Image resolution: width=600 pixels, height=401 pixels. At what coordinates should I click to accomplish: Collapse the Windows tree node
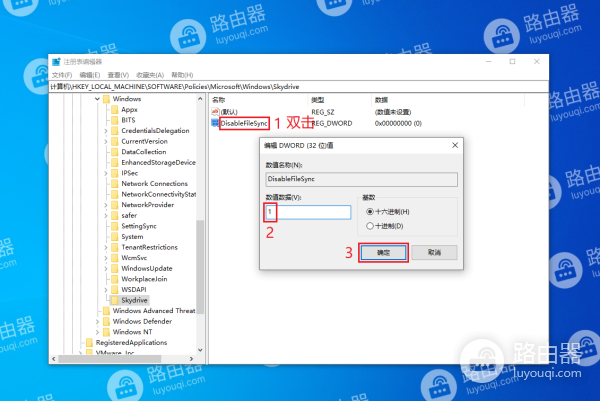[x=97, y=99]
